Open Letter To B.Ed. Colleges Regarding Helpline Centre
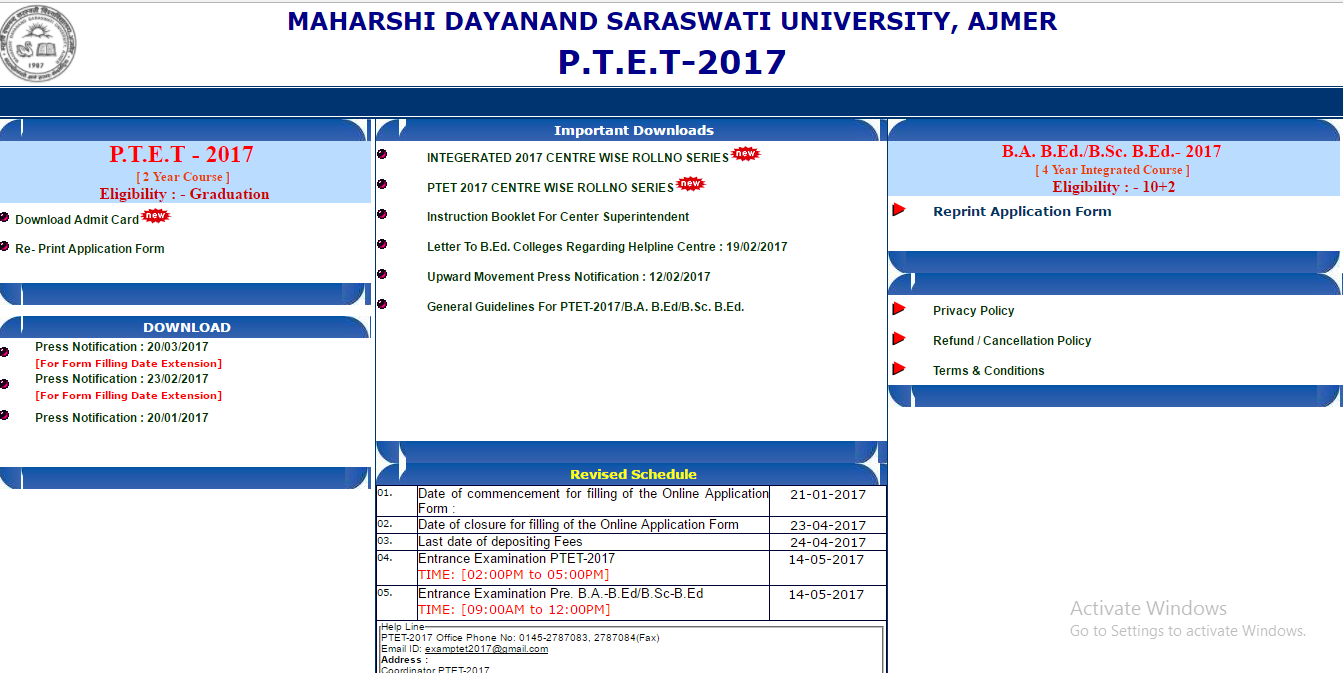1343x673 pixels. pos(607,247)
